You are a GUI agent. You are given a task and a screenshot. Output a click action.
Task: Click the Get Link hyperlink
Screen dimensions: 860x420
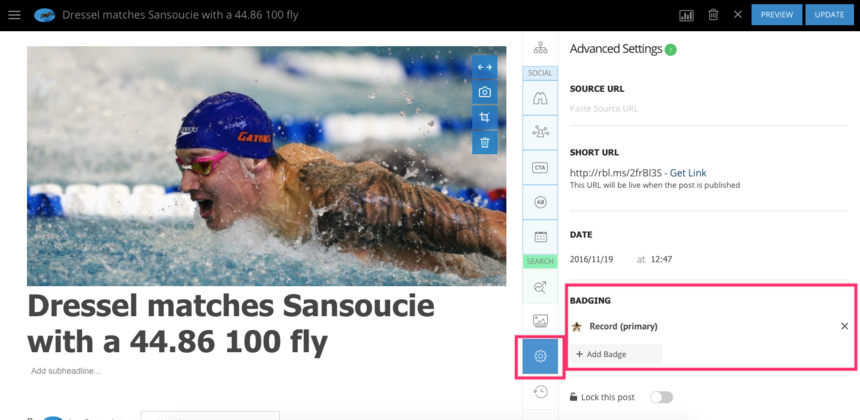[x=688, y=173]
